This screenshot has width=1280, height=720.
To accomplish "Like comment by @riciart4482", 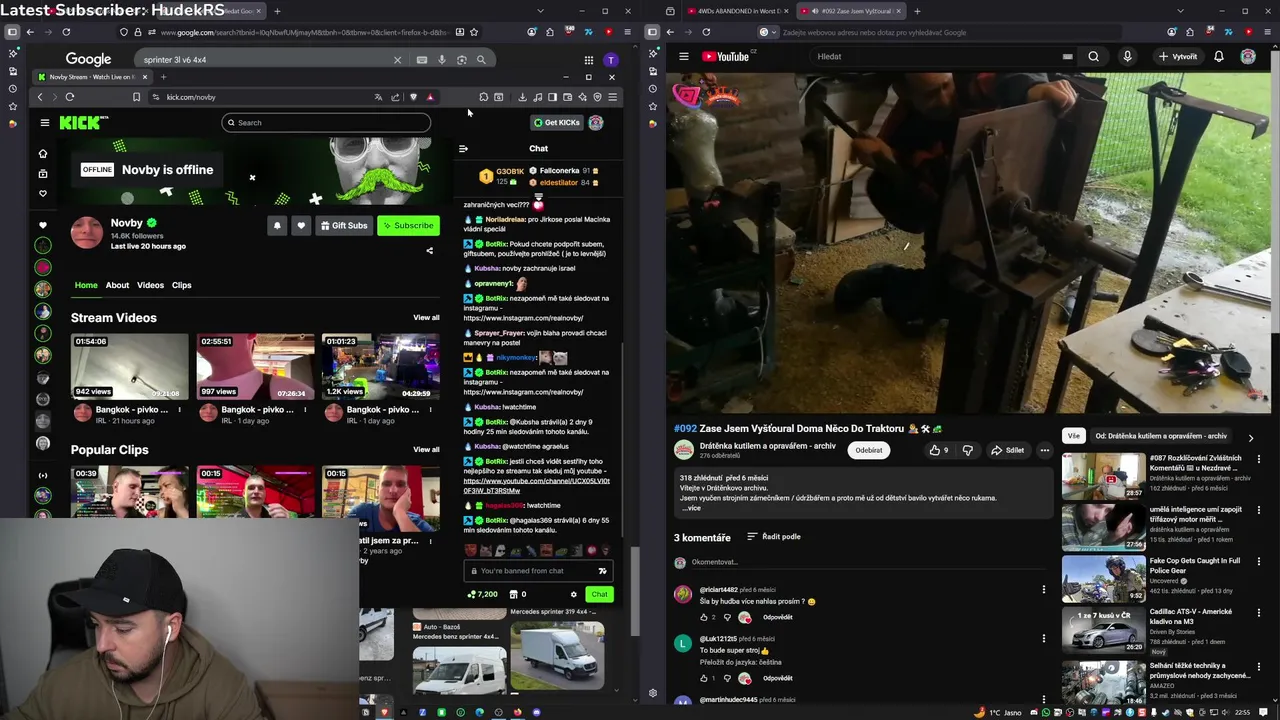I will (x=705, y=617).
